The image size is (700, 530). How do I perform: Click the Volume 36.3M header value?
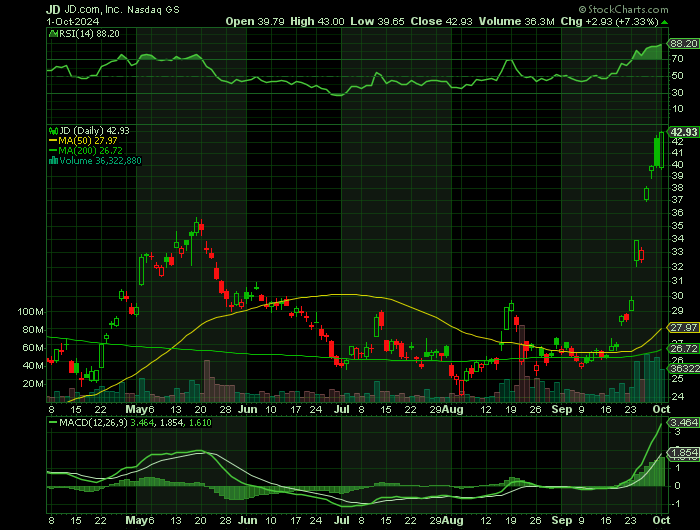517,21
